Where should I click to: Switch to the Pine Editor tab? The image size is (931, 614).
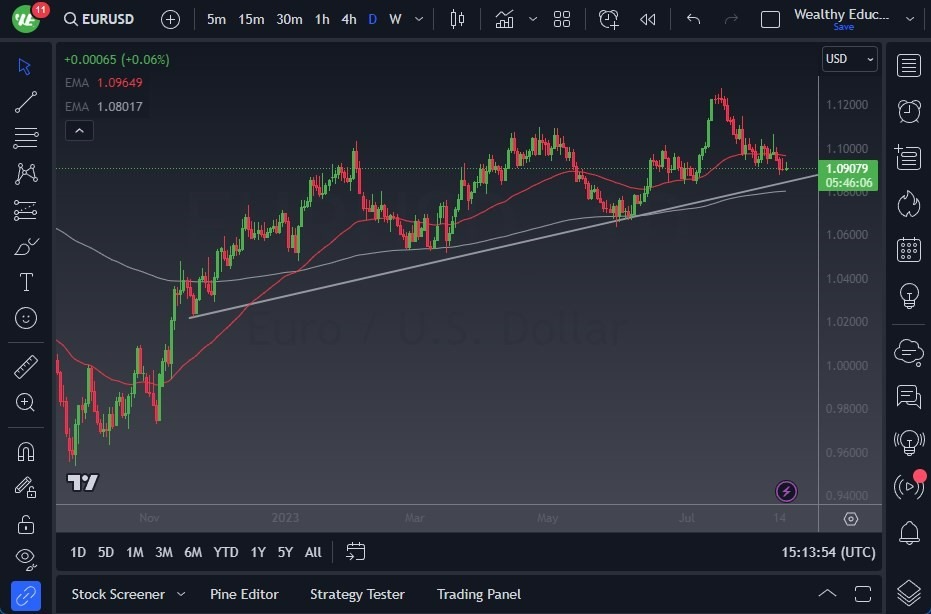(x=244, y=593)
